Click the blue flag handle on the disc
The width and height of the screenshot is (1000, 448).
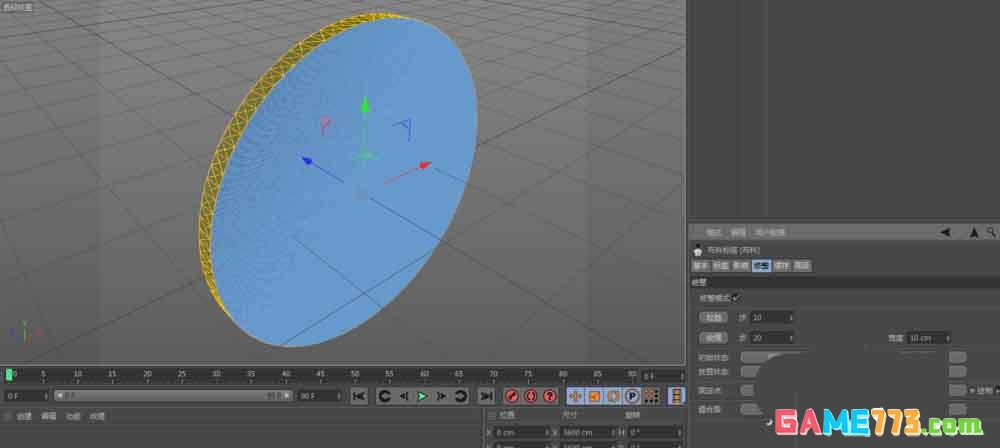pyautogui.click(x=403, y=128)
